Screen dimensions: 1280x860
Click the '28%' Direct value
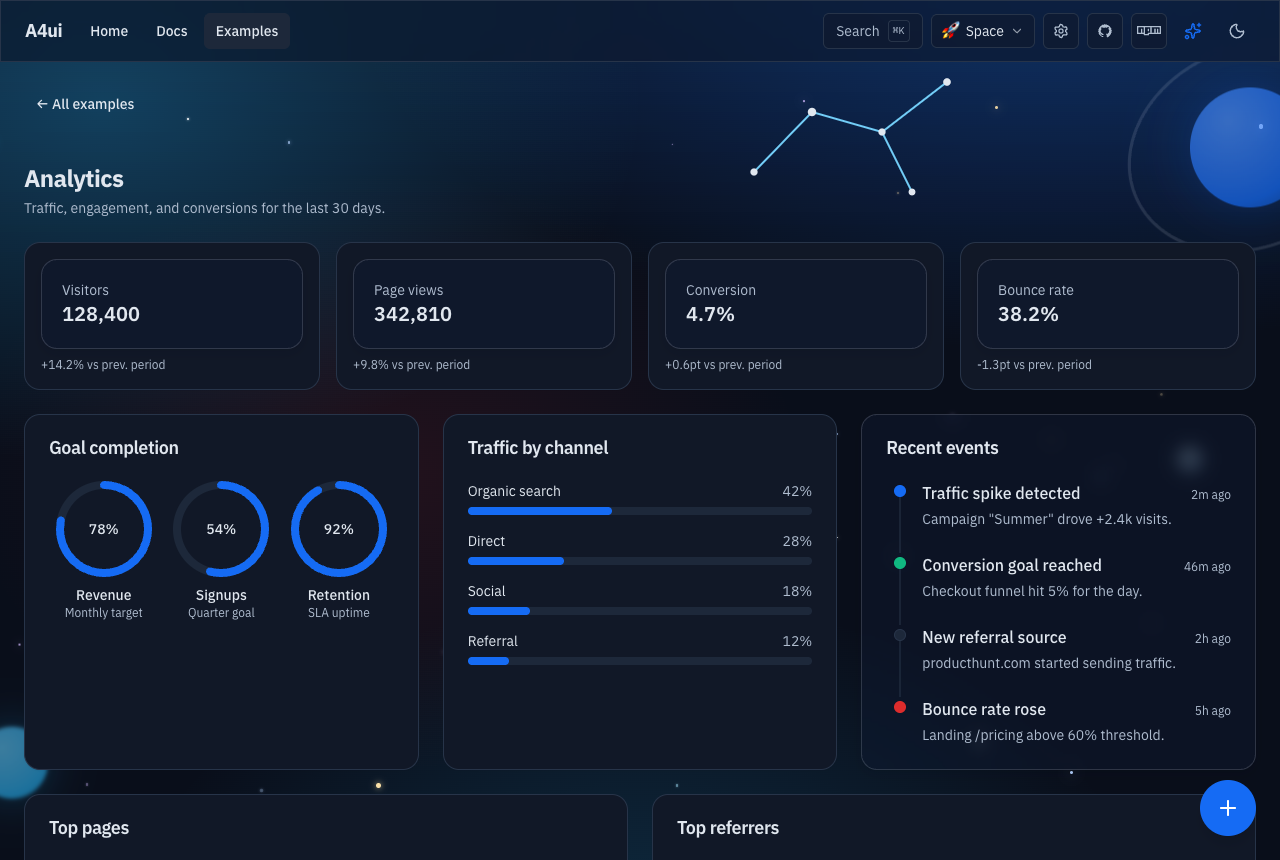(797, 541)
